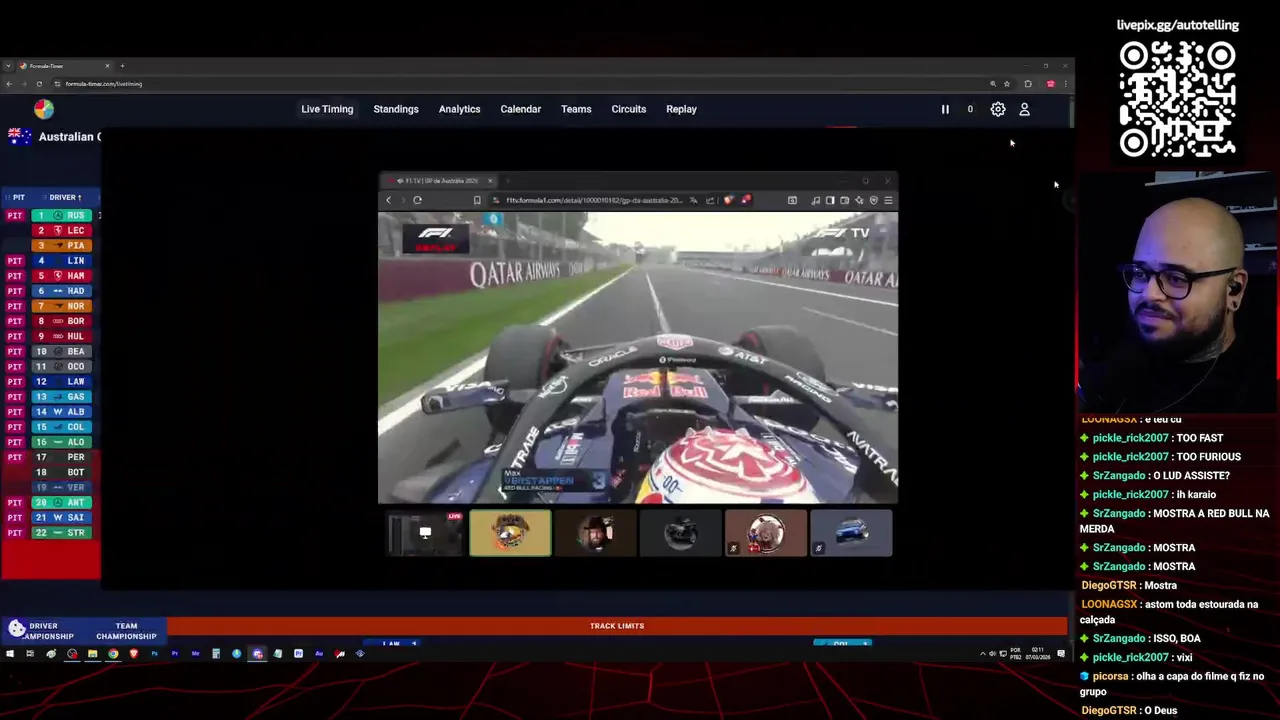Reload the Formula-Timer page

(39, 84)
